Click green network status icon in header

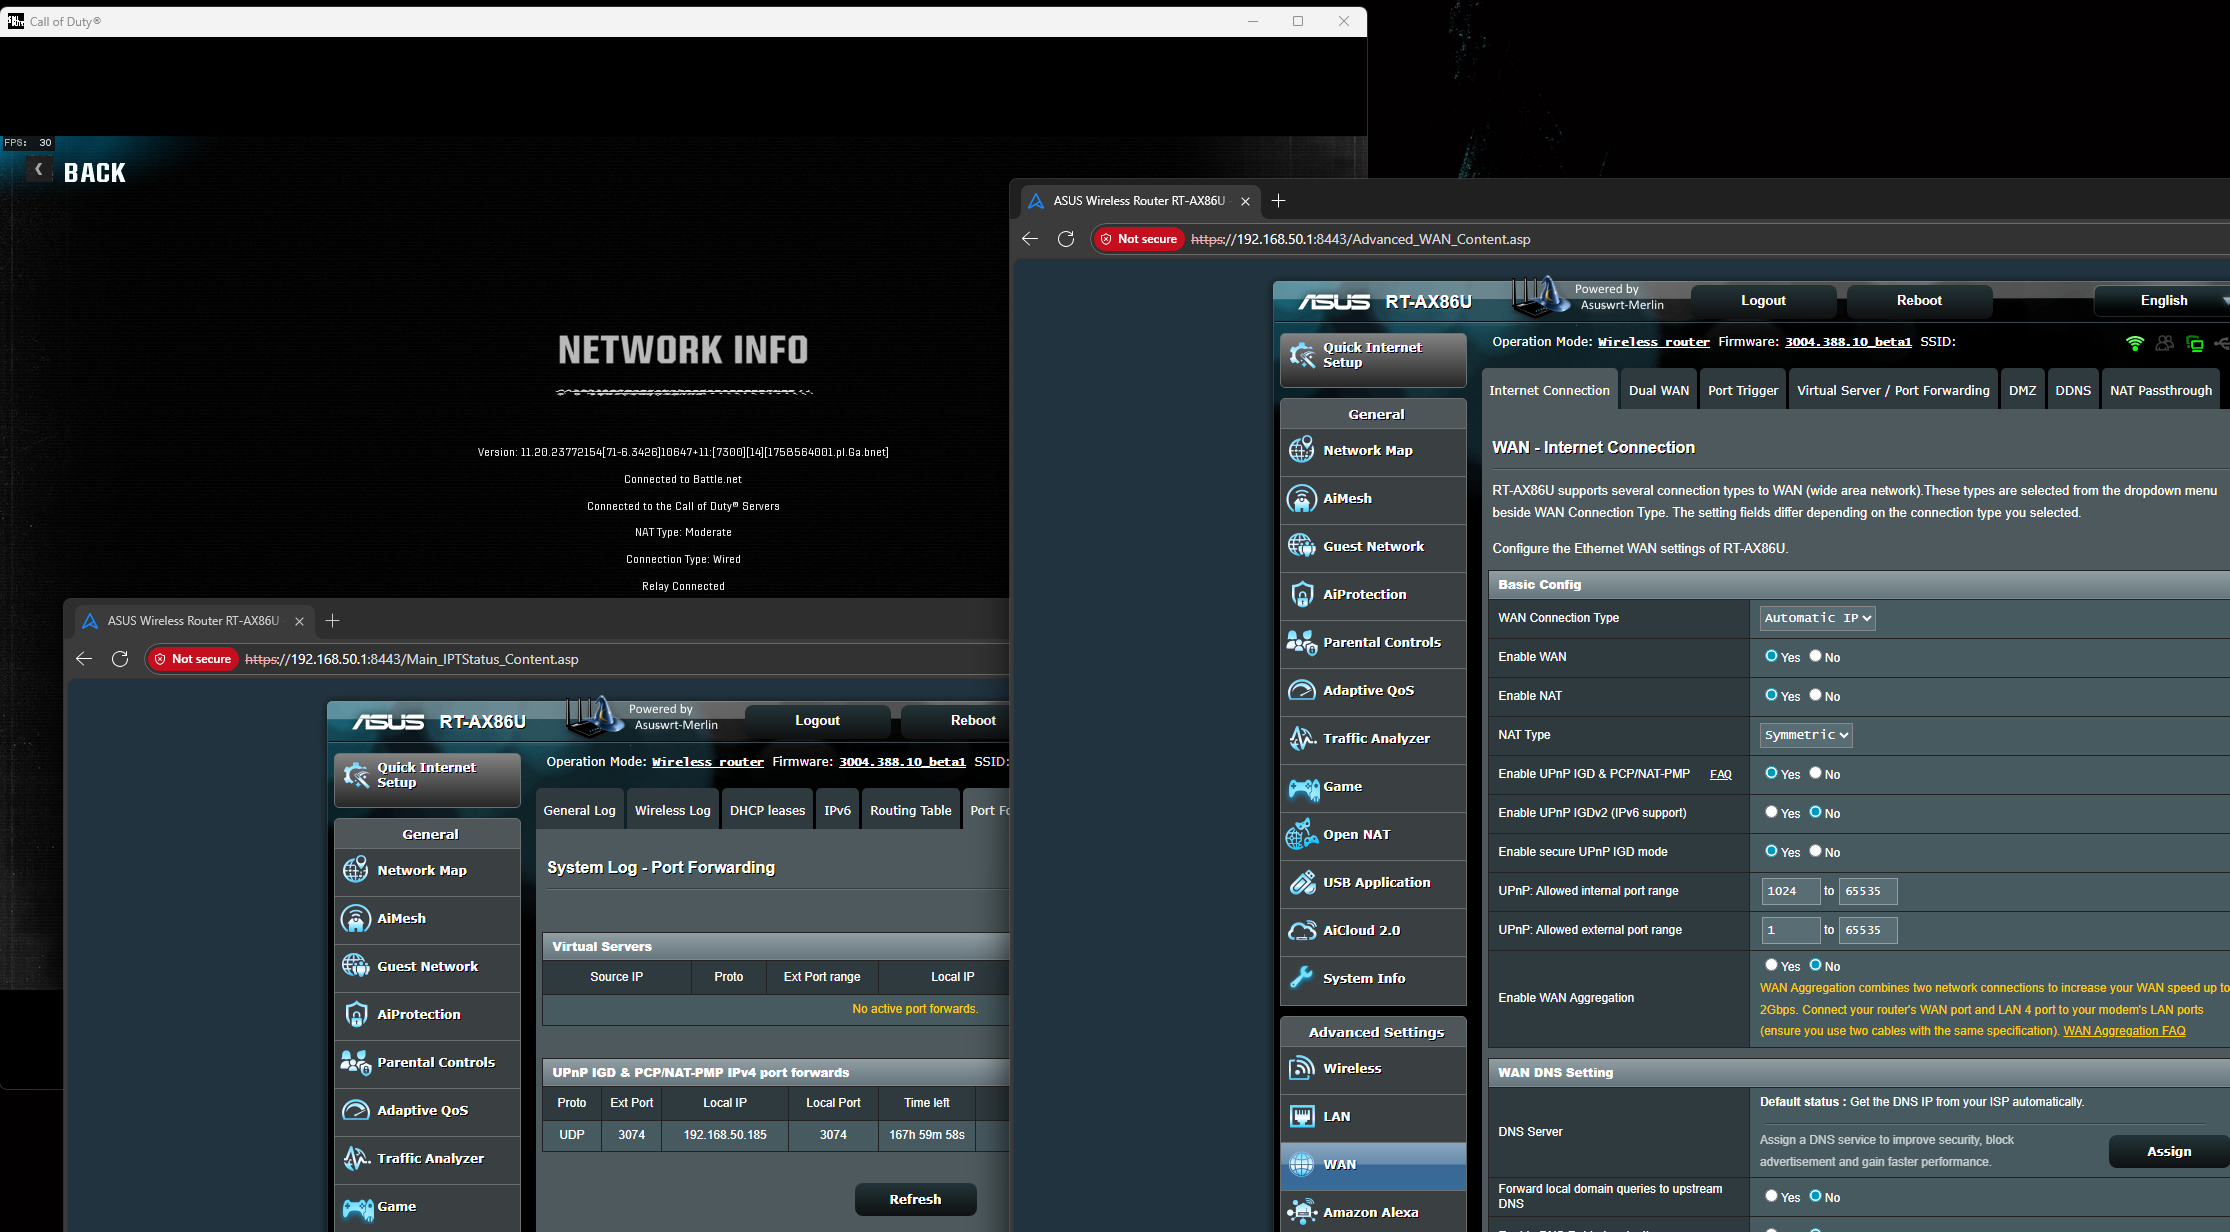tap(2195, 344)
